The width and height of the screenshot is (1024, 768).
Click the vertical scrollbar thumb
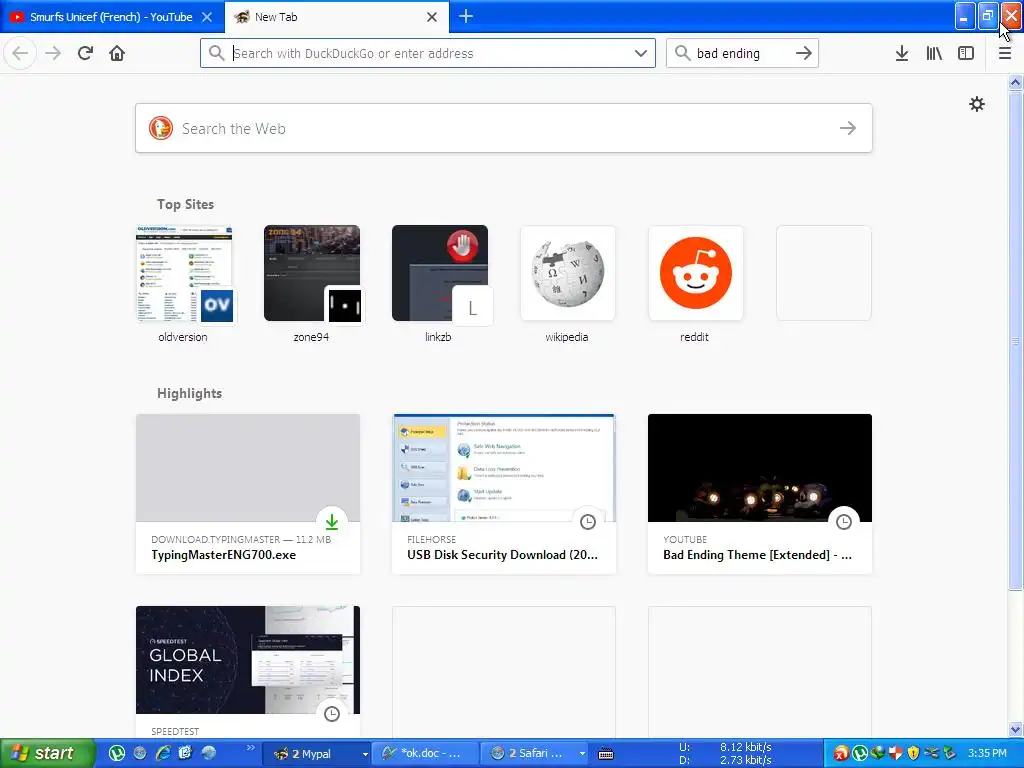[1015, 340]
